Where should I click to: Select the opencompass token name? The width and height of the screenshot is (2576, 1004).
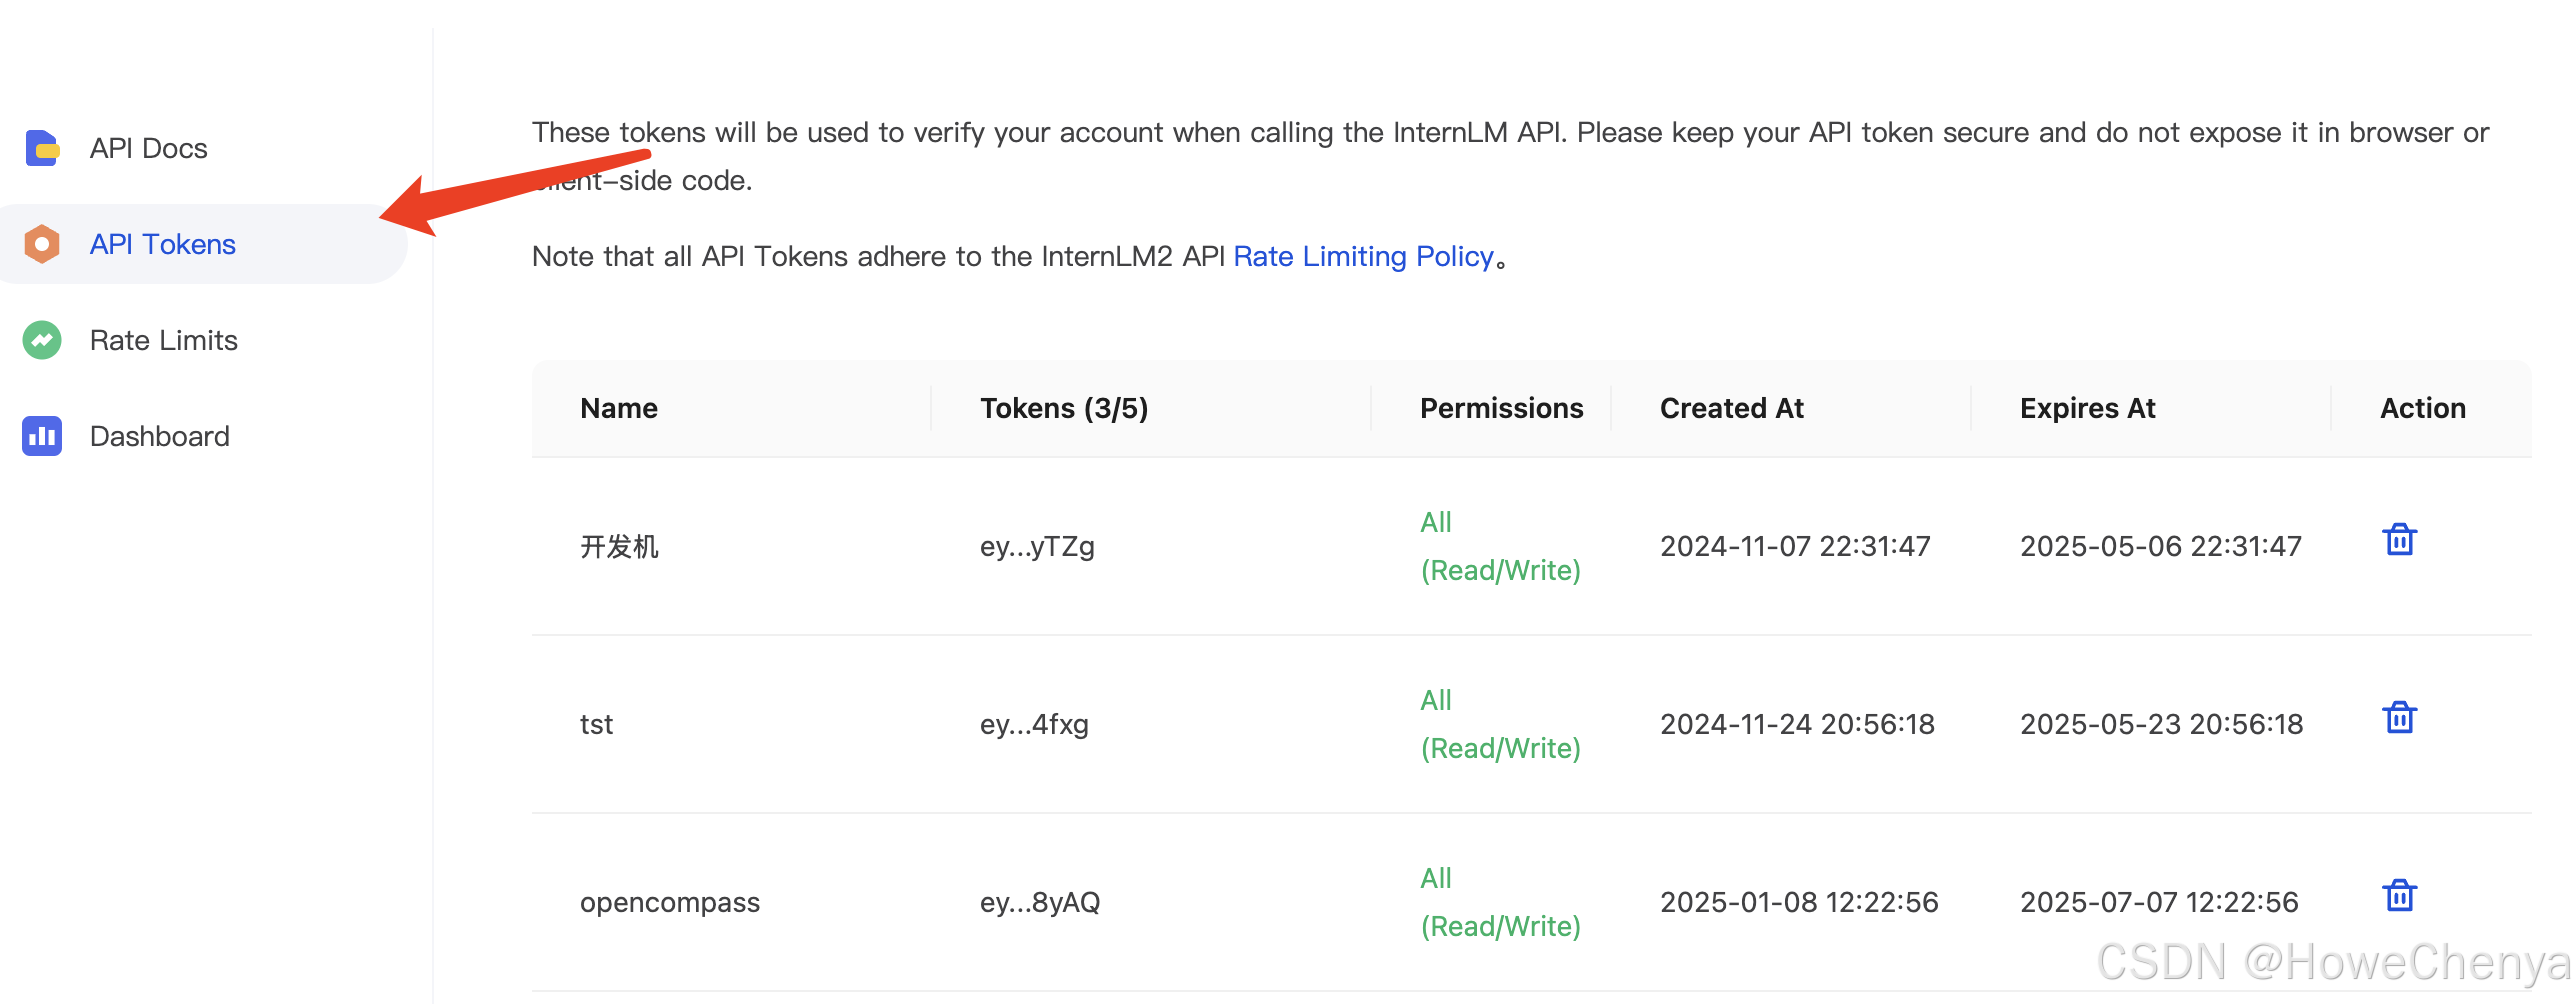(670, 902)
